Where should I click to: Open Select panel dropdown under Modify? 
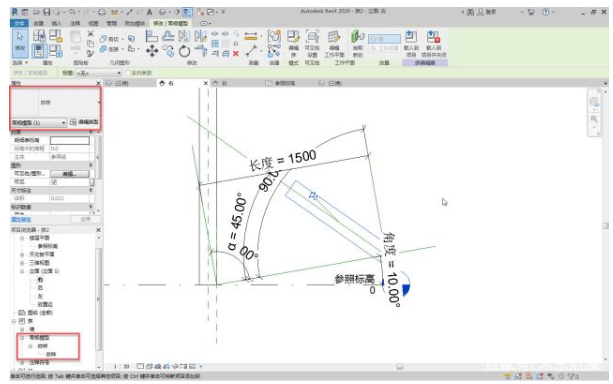coord(20,63)
